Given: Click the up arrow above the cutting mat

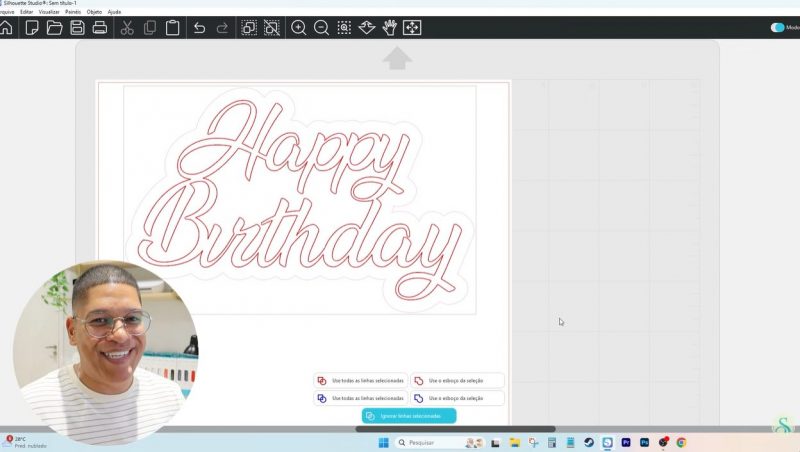Looking at the screenshot, I should [x=397, y=59].
